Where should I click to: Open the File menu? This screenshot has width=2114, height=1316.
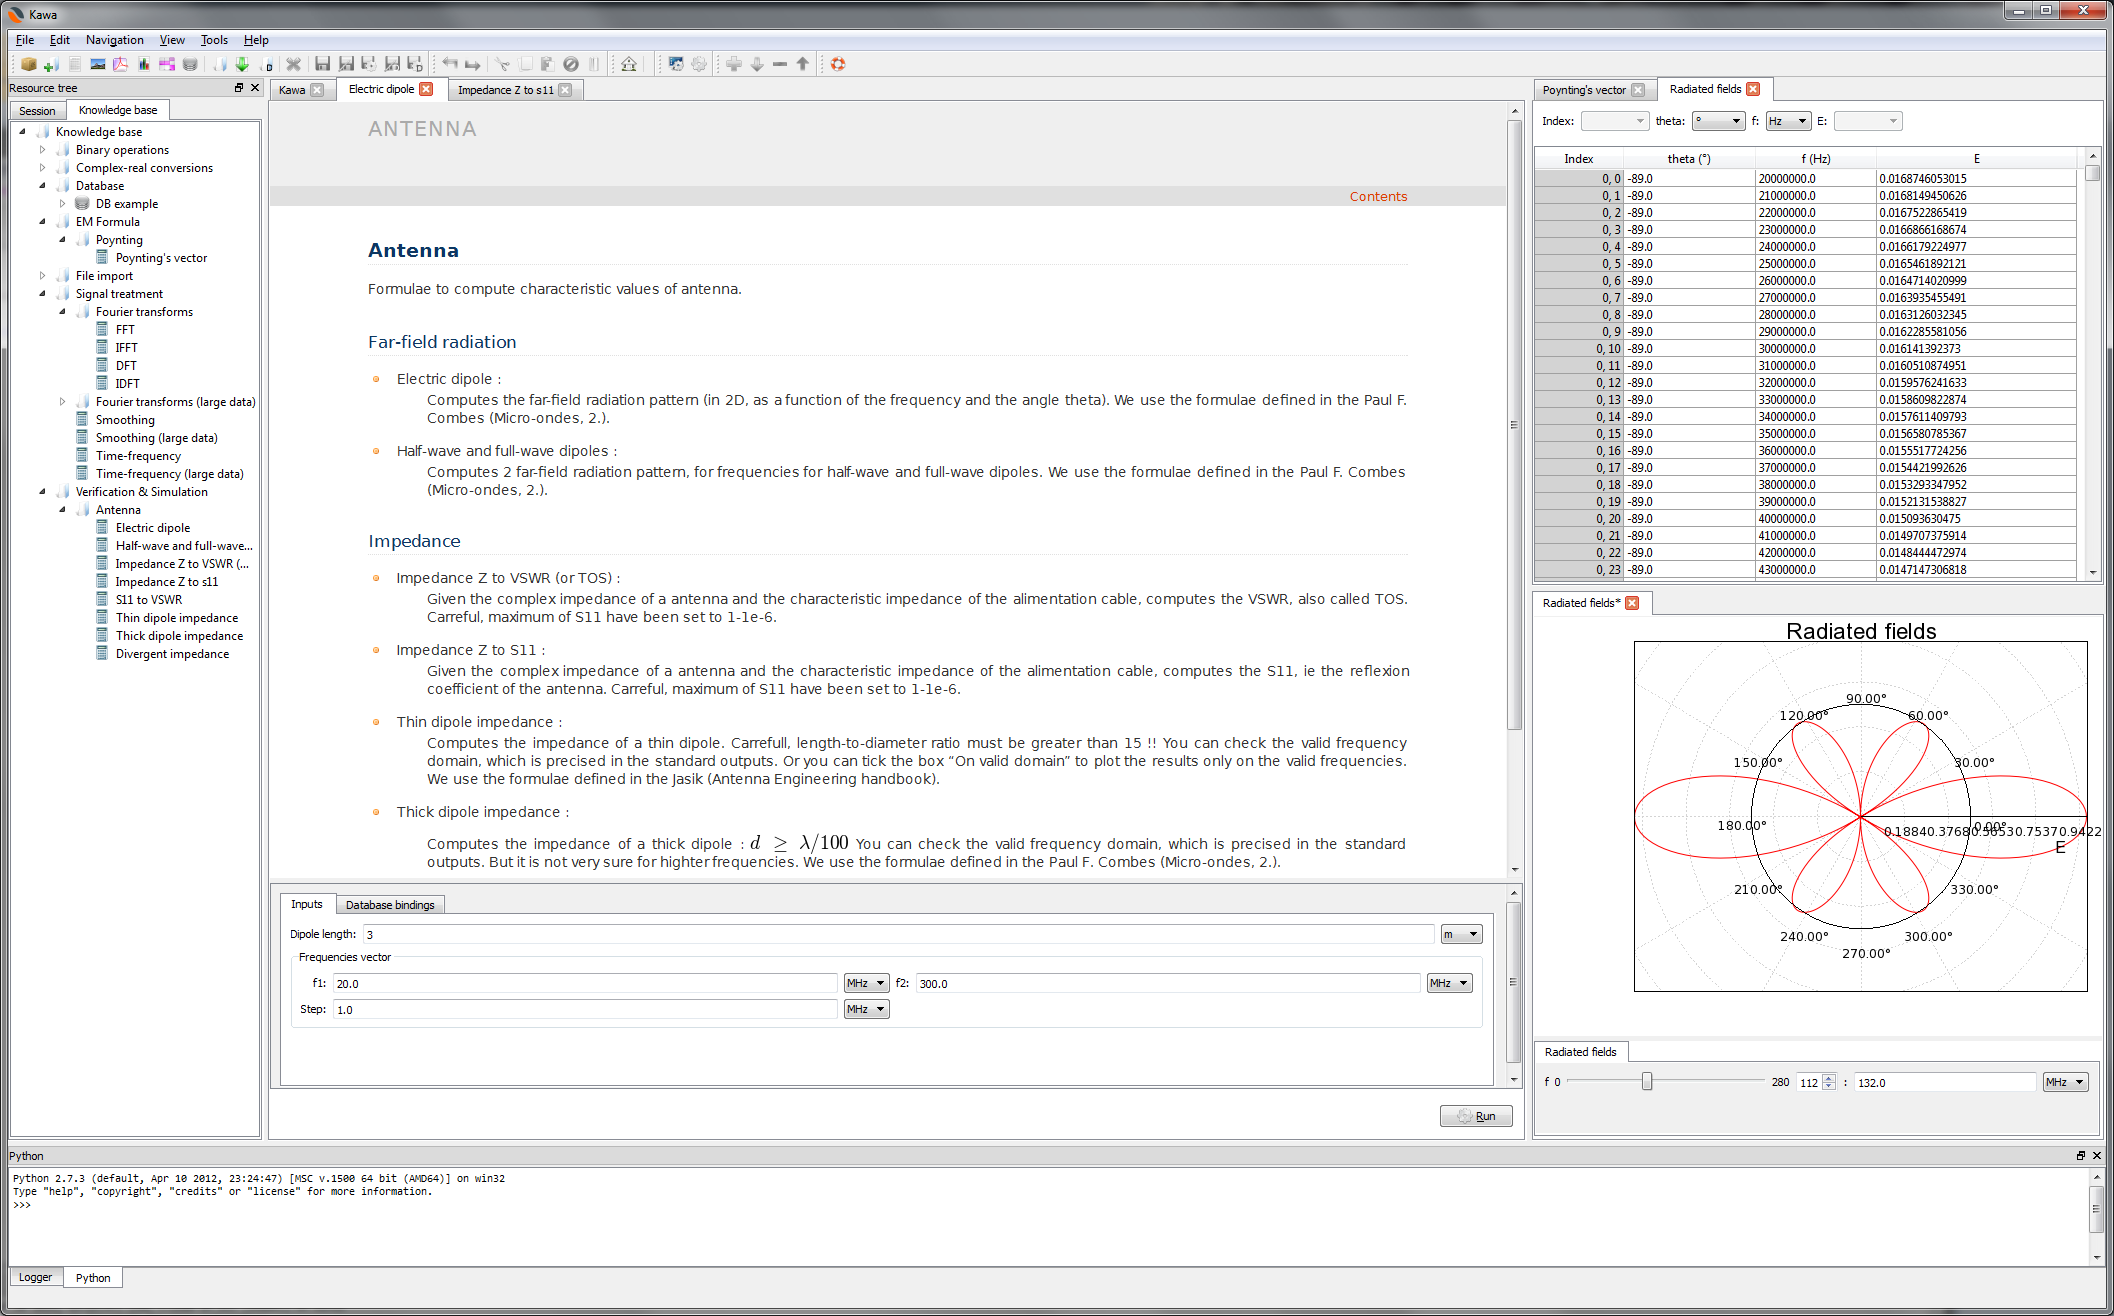coord(25,40)
